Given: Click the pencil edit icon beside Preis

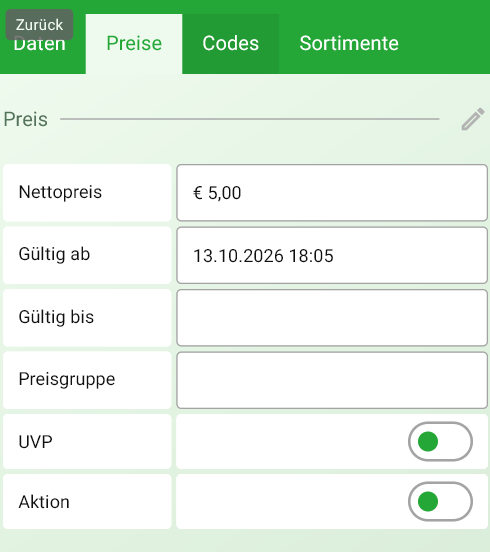Looking at the screenshot, I should click(473, 119).
